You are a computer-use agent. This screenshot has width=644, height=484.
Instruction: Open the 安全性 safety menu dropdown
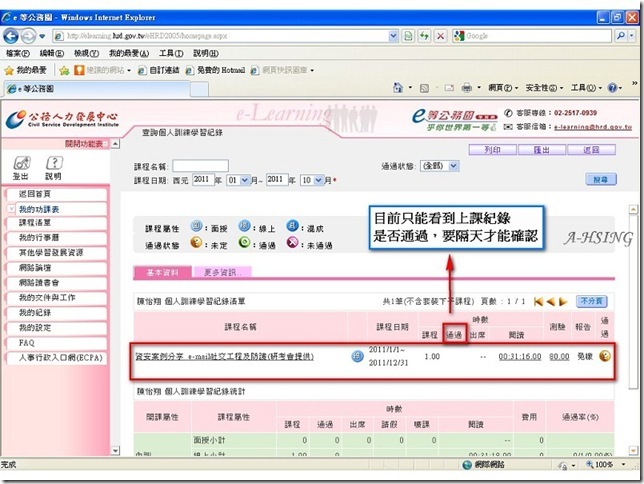click(544, 88)
